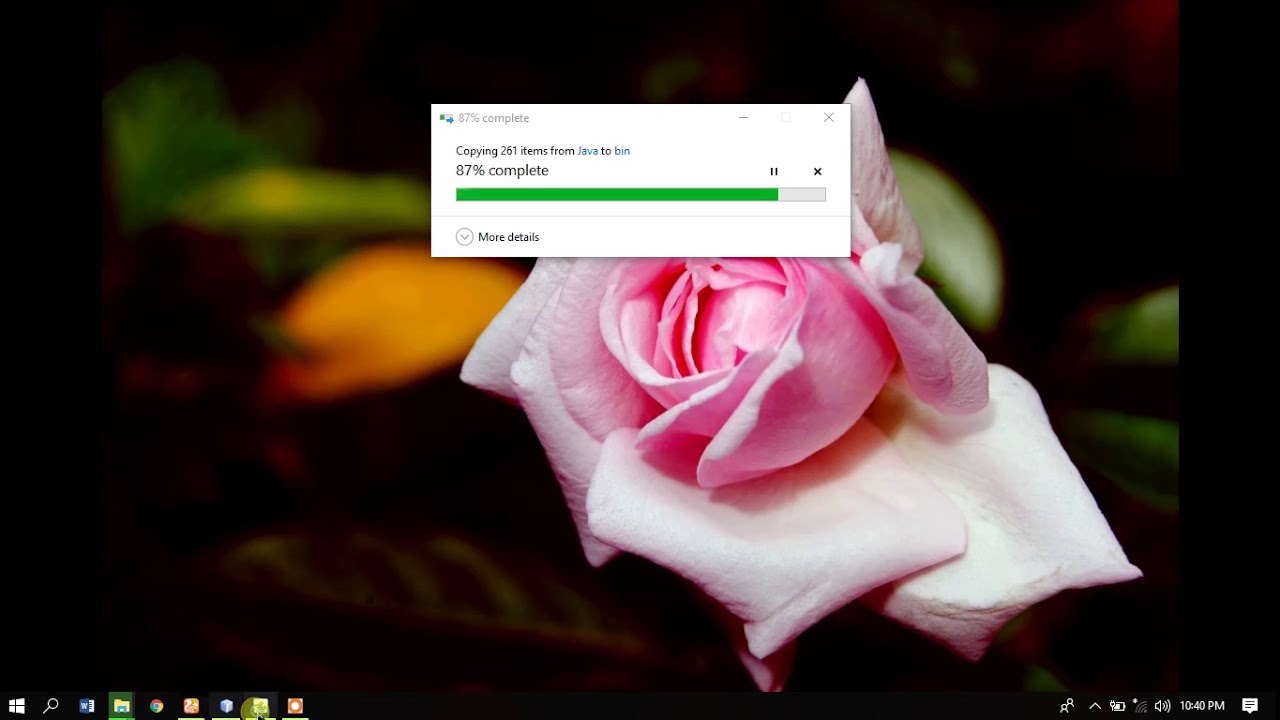Open the orange recorder app on taskbar
This screenshot has height=720, width=1280.
pyautogui.click(x=295, y=706)
